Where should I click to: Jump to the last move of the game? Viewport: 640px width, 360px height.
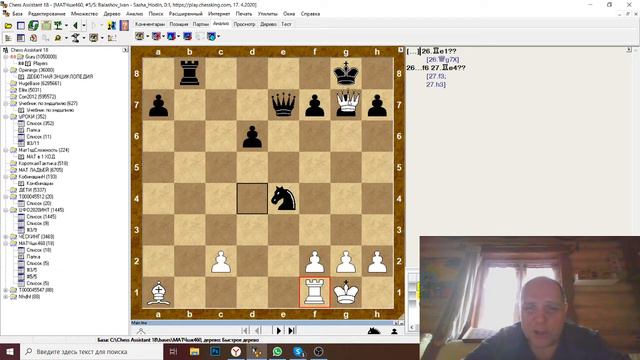point(291,331)
